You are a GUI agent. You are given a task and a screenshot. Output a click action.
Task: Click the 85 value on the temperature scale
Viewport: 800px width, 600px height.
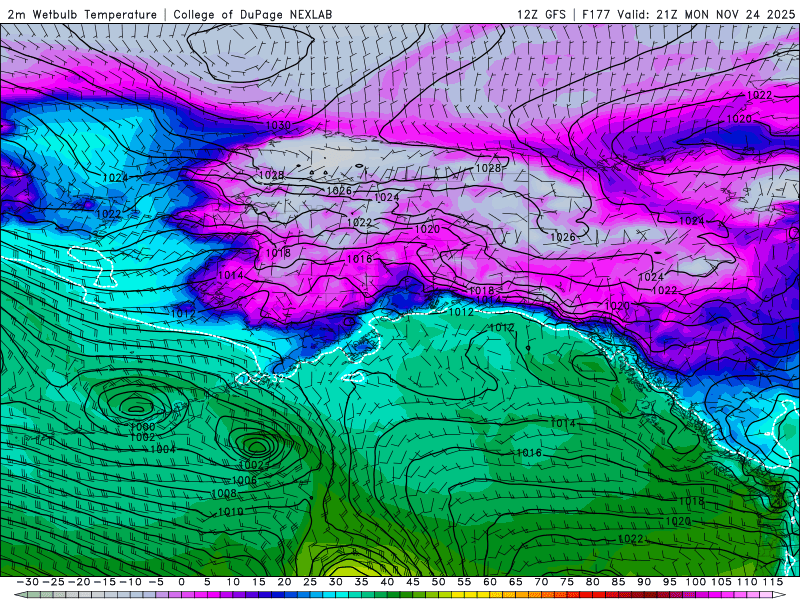click(x=618, y=582)
